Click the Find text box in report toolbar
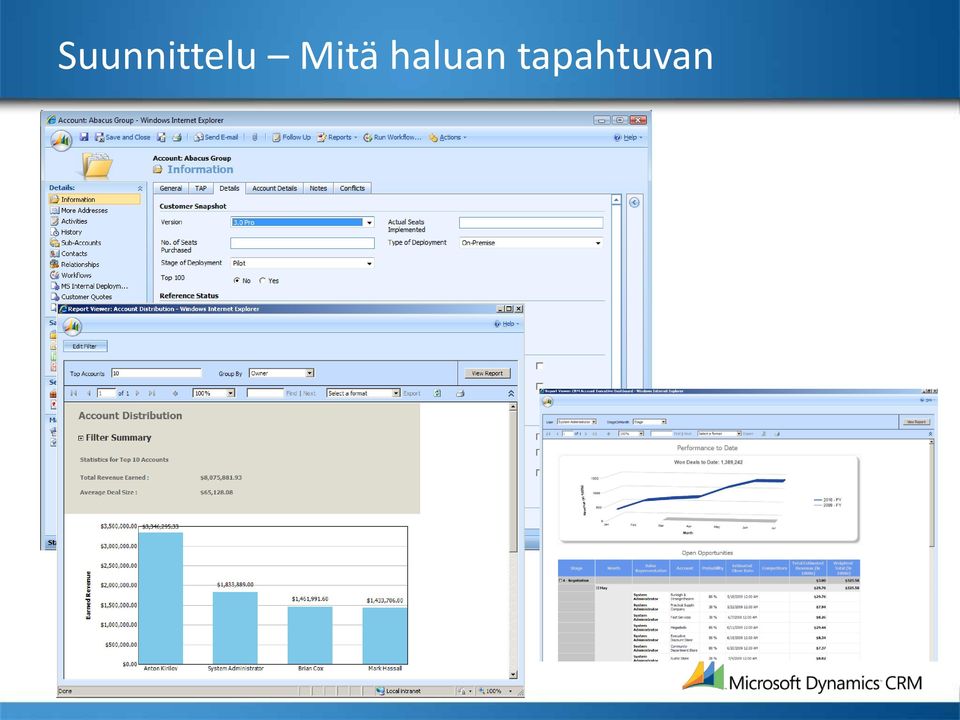Image resolution: width=960 pixels, height=720 pixels. tap(265, 393)
